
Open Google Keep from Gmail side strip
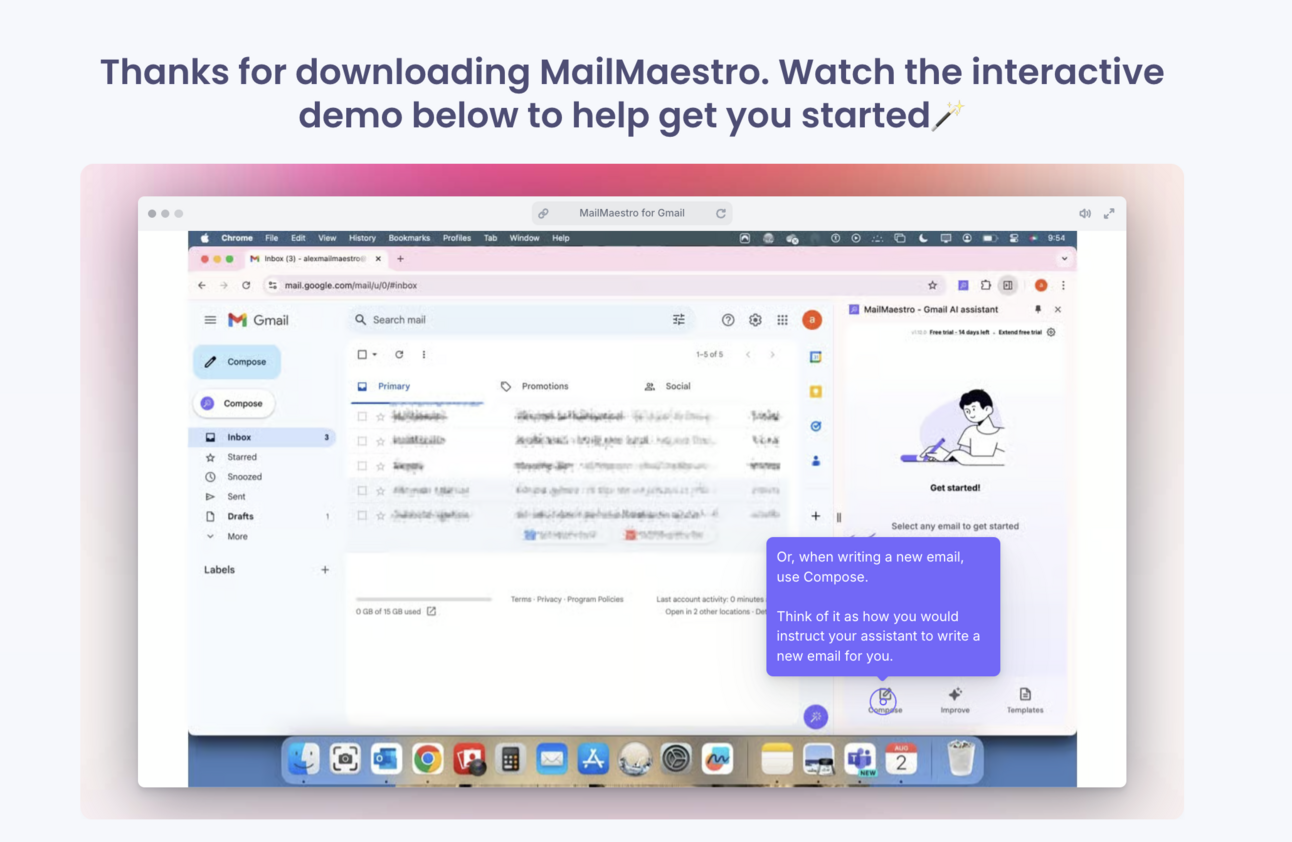coord(816,391)
